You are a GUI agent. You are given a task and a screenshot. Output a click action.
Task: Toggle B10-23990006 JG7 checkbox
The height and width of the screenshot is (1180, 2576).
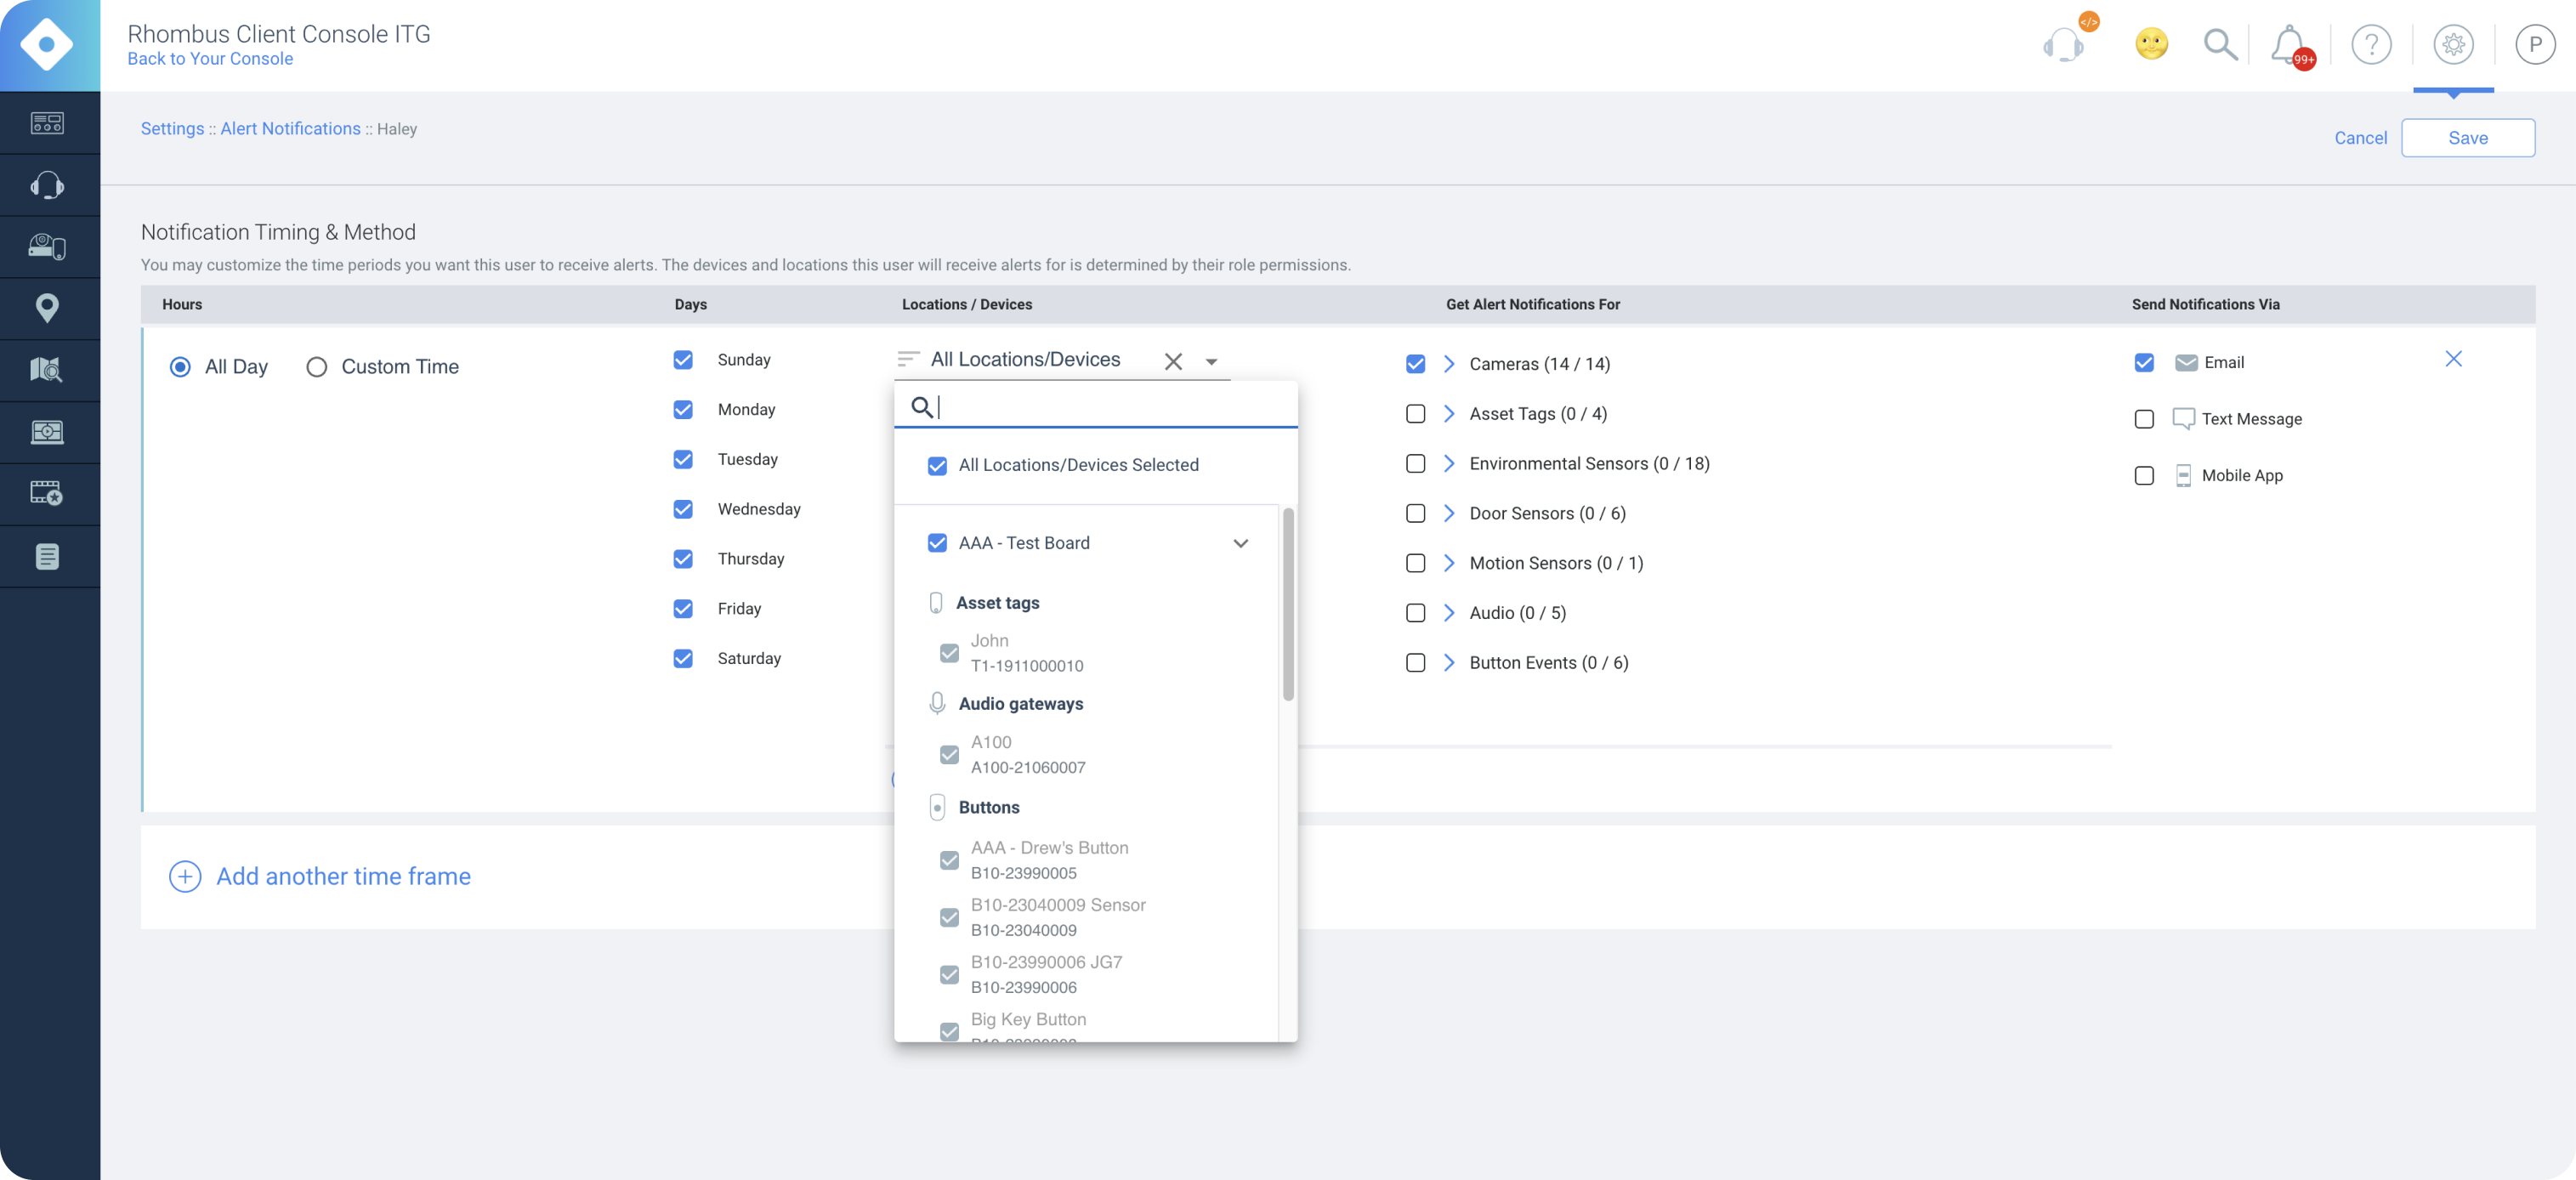(x=949, y=975)
